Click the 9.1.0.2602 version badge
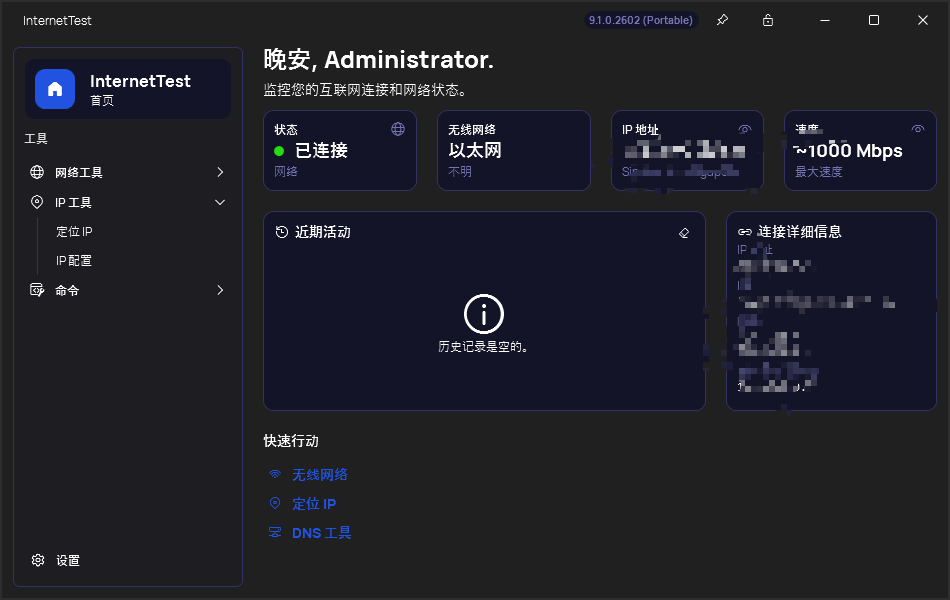The height and width of the screenshot is (600, 950). click(x=640, y=19)
